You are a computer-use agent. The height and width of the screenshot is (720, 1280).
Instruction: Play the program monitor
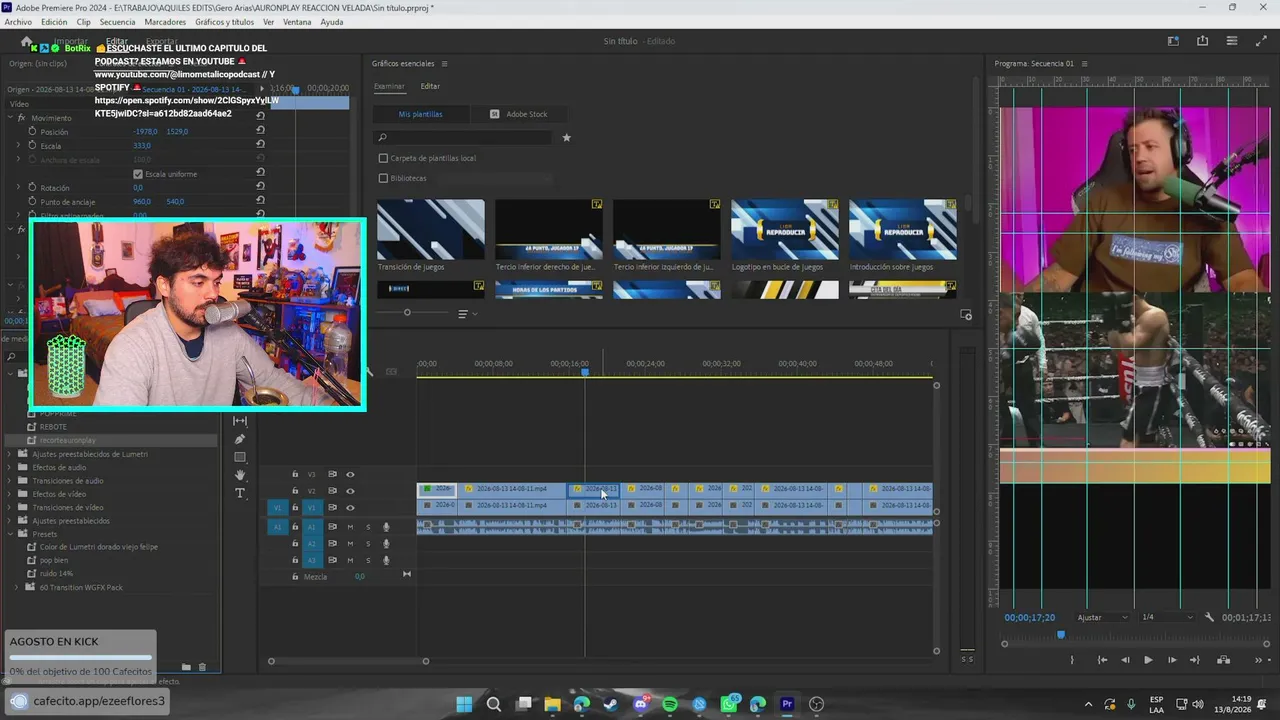coord(1148,660)
